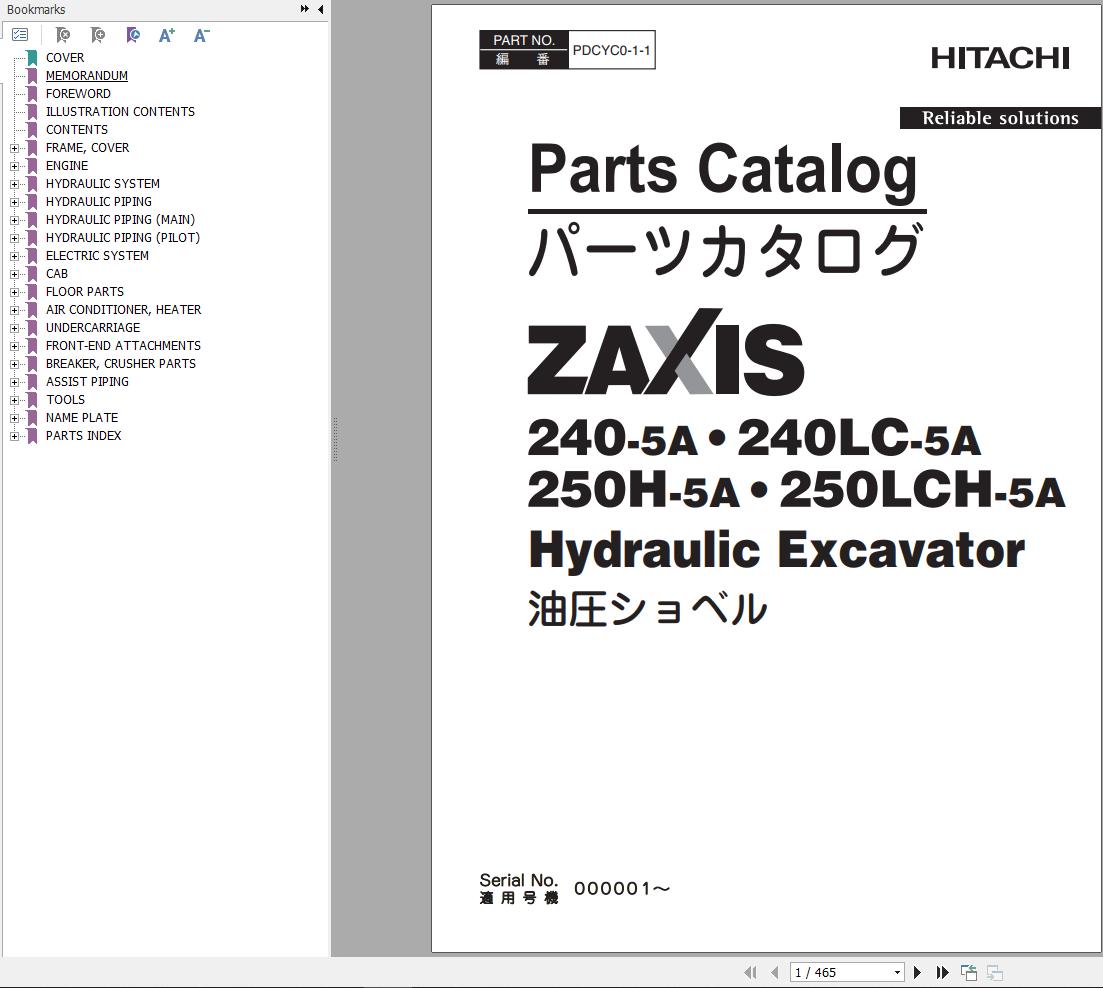Select the HYDRAULIC SYSTEM bookmark label

coord(103,184)
